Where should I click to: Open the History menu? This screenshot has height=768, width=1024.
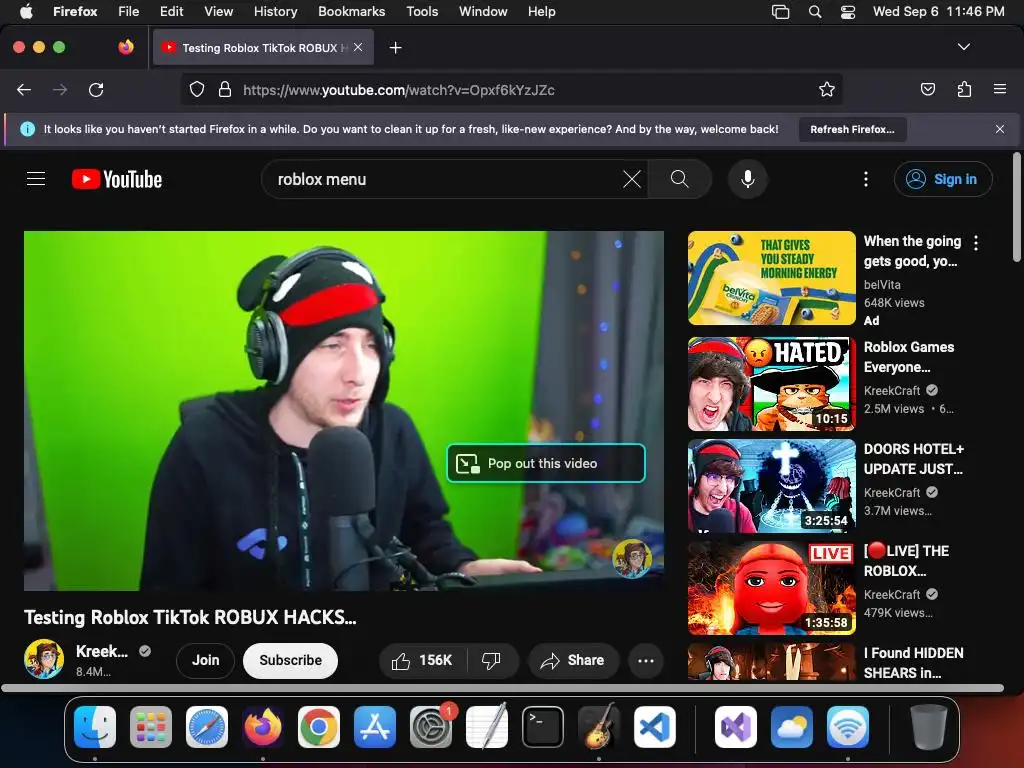[x=276, y=11]
